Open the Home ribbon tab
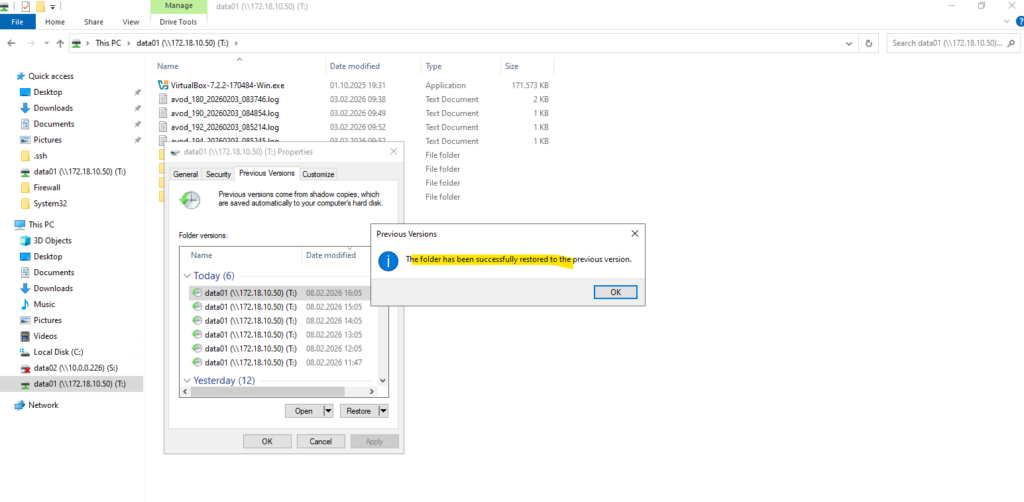This screenshot has height=502, width=1024. 55,22
